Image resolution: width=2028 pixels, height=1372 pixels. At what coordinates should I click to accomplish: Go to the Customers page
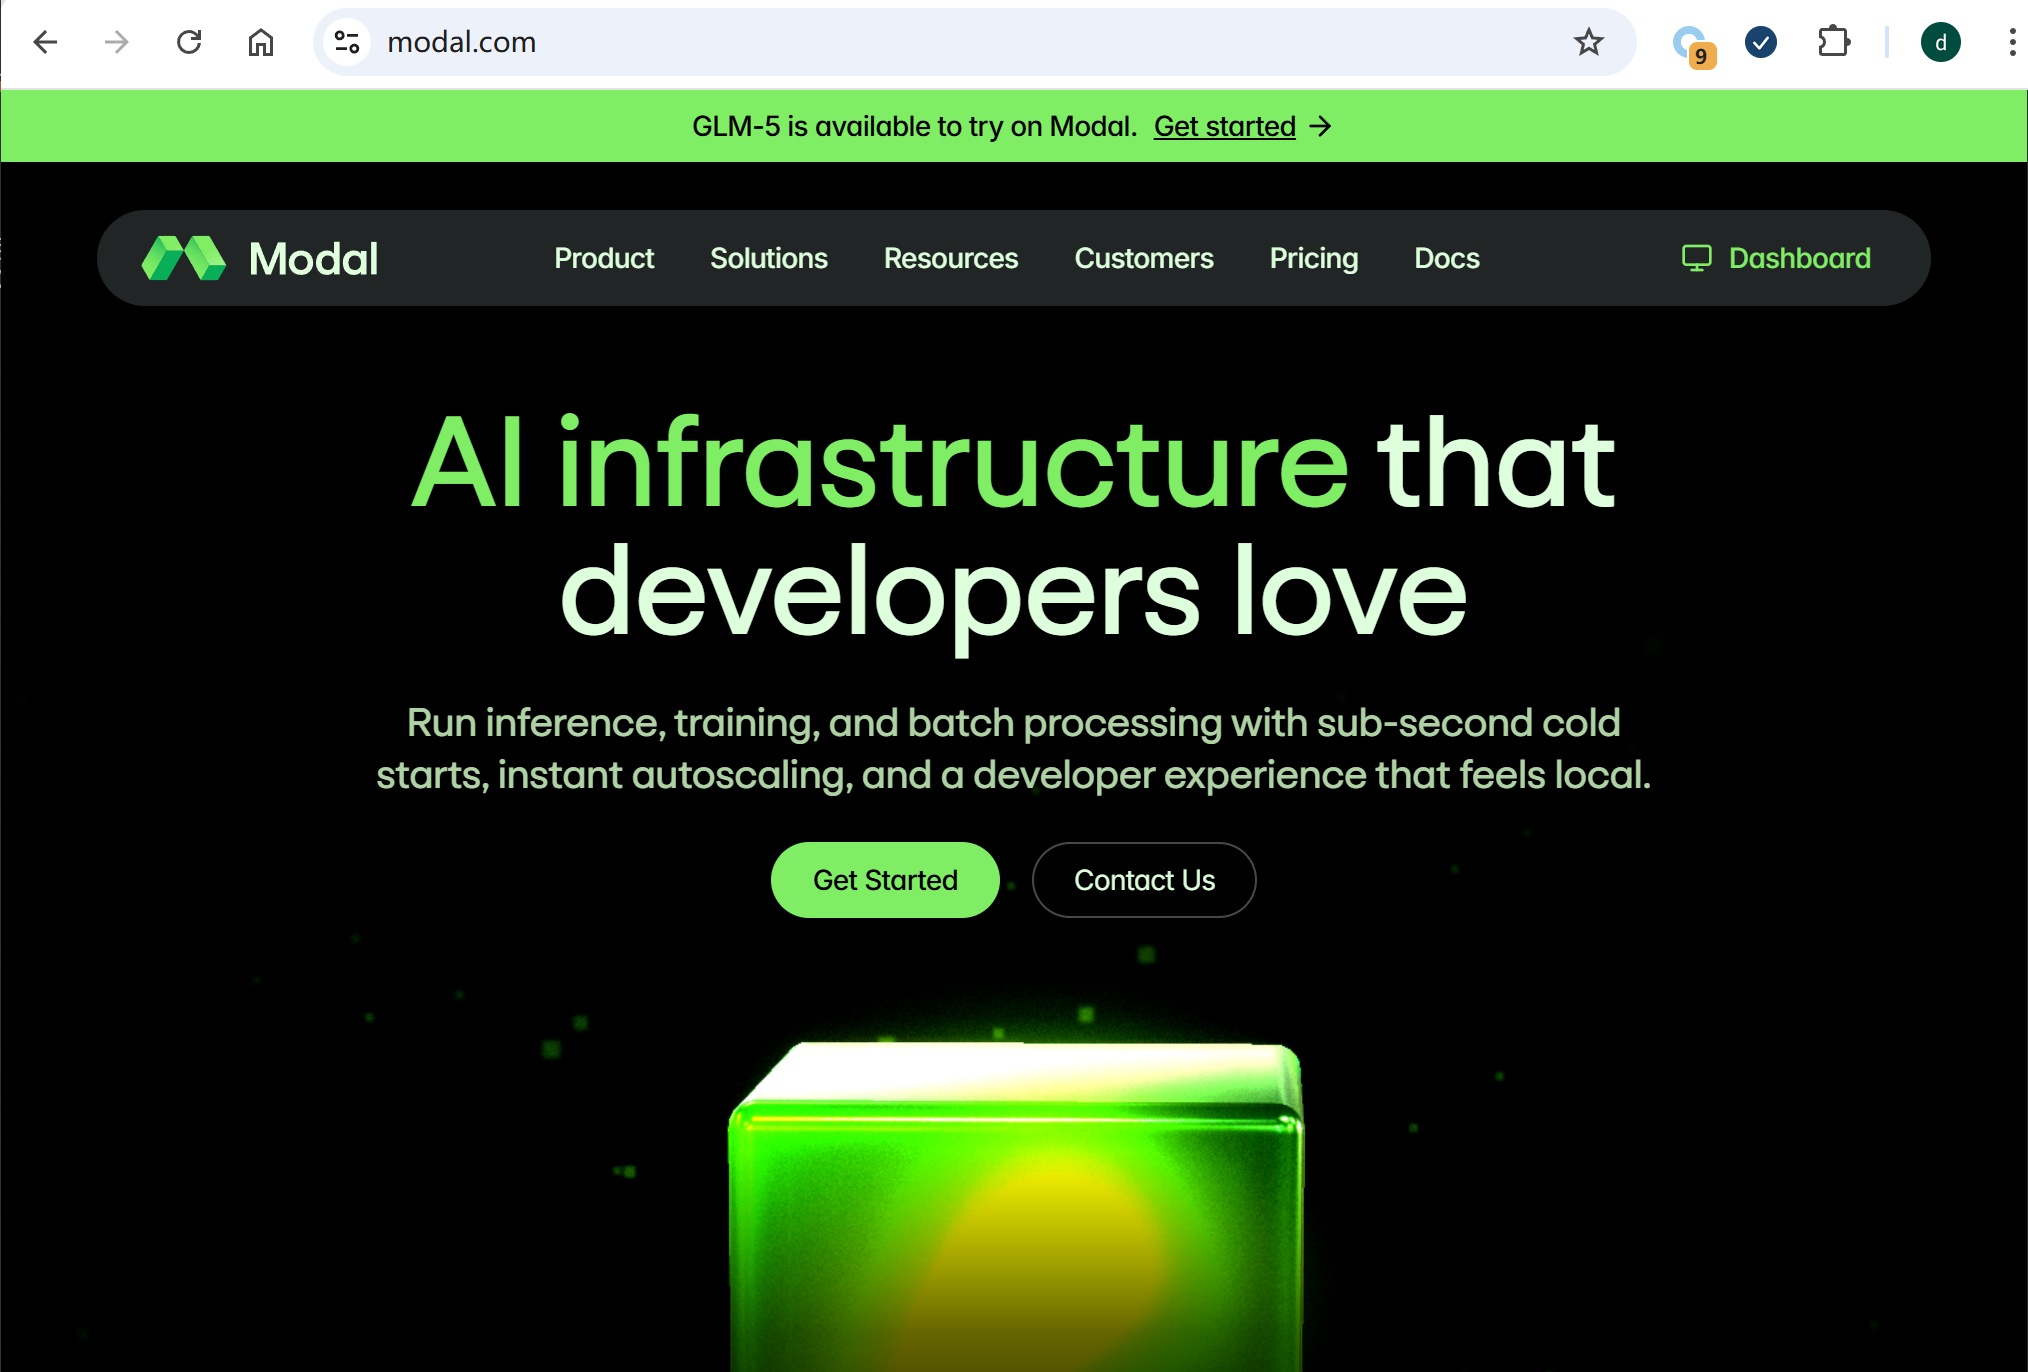[1144, 258]
